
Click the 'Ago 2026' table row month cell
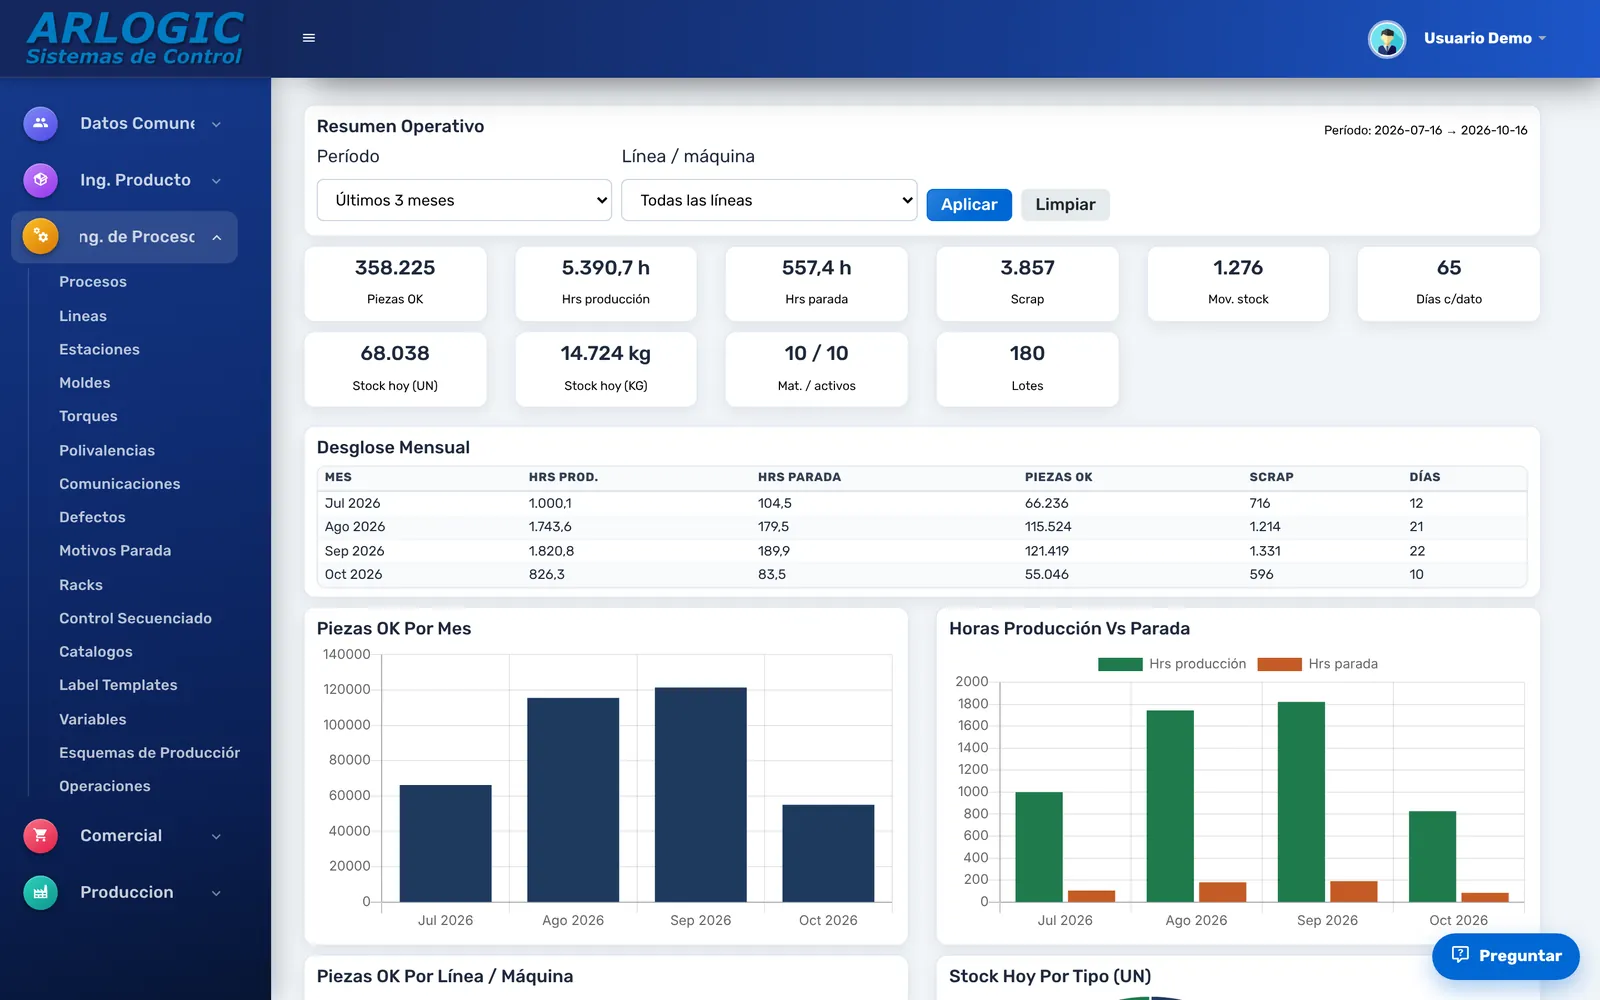coord(355,527)
